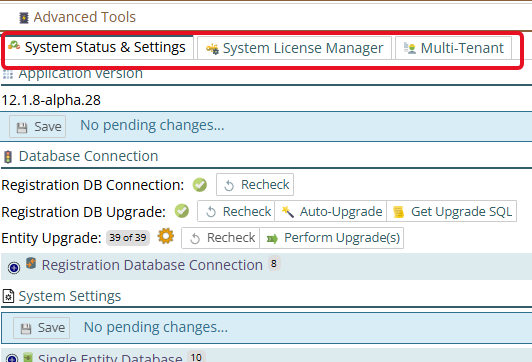The height and width of the screenshot is (362, 532).
Task: Recheck the Registration DB Connection
Action: pyautogui.click(x=255, y=185)
